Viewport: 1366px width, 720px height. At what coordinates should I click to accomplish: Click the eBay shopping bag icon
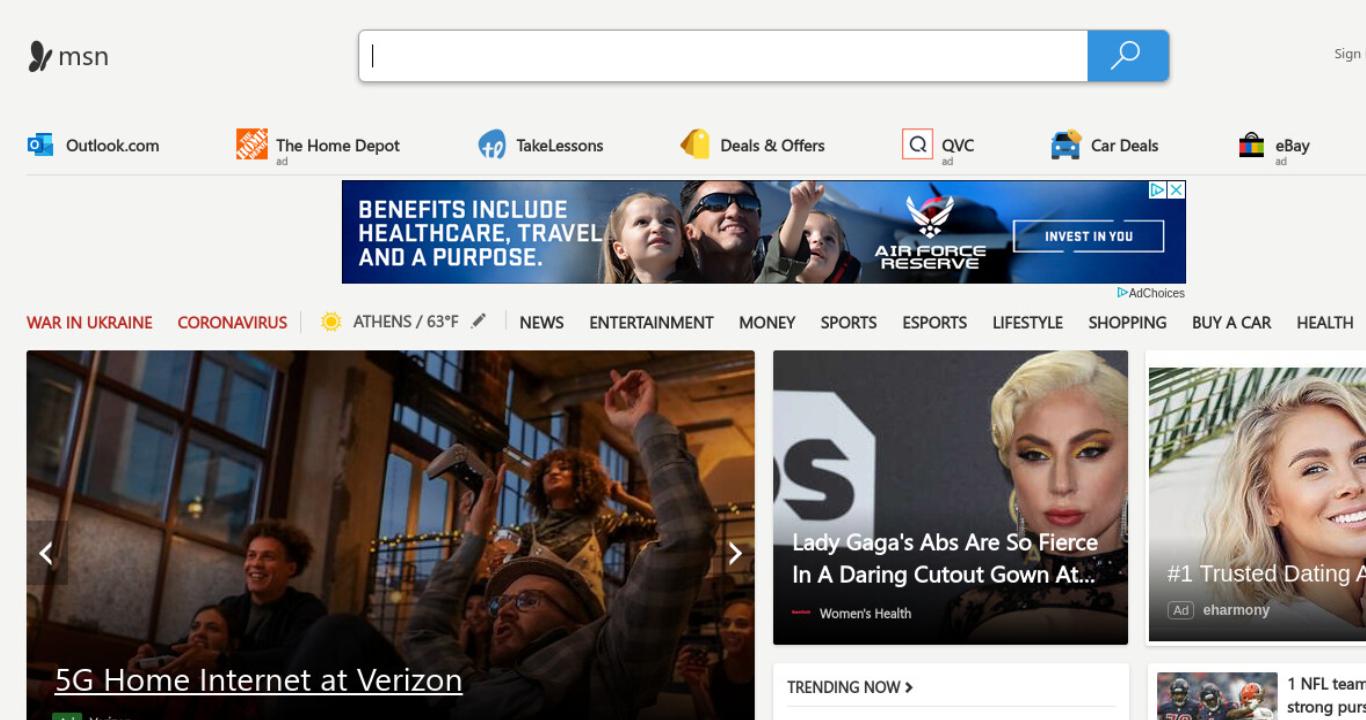click(x=1251, y=145)
